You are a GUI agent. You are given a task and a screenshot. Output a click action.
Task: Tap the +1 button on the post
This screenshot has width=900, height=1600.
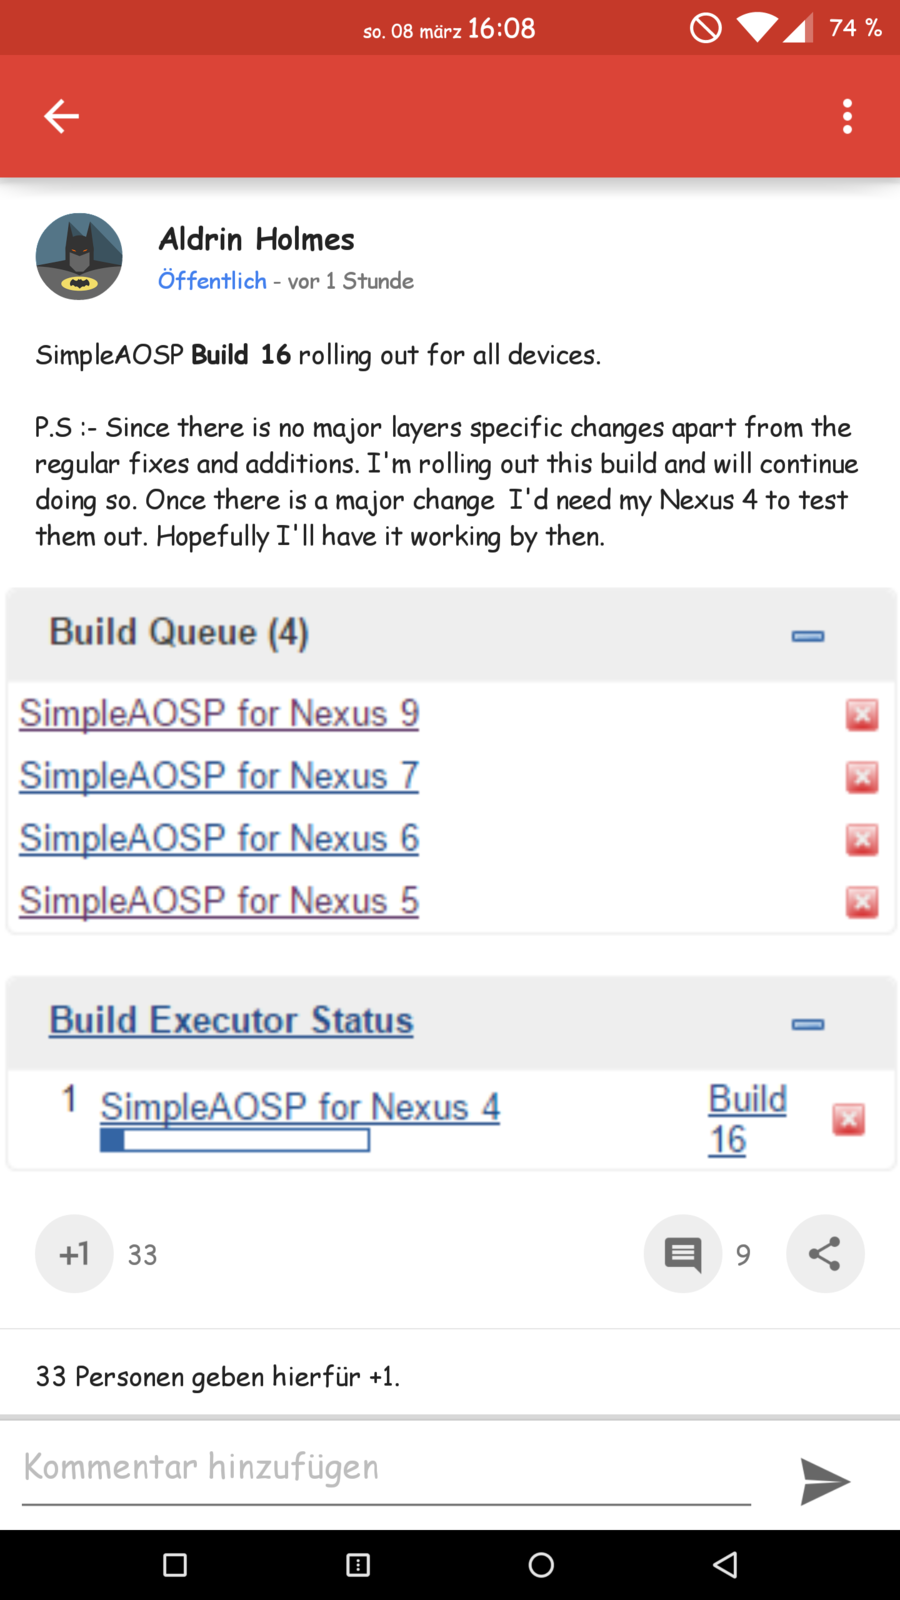[x=74, y=1254]
